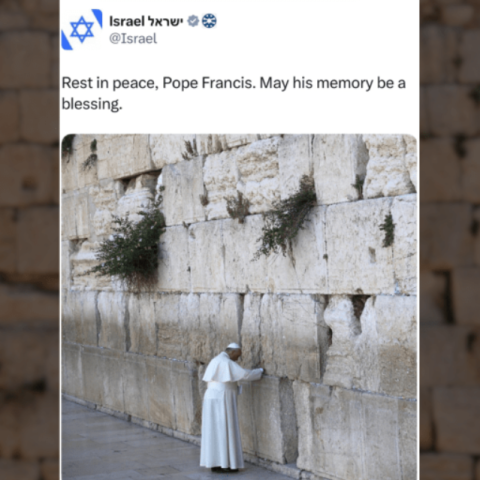The width and height of the screenshot is (480, 480).
Task: Click the blurred stone backdrop right of tweet
Action: tap(450, 240)
